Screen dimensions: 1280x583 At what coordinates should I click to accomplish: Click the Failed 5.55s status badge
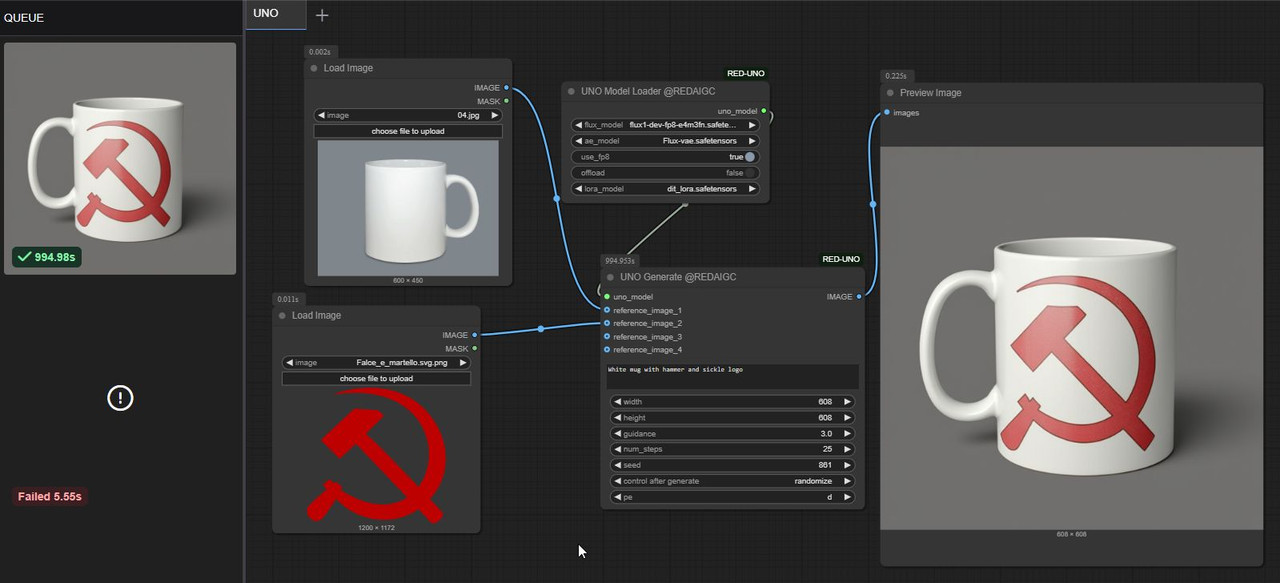tap(50, 496)
